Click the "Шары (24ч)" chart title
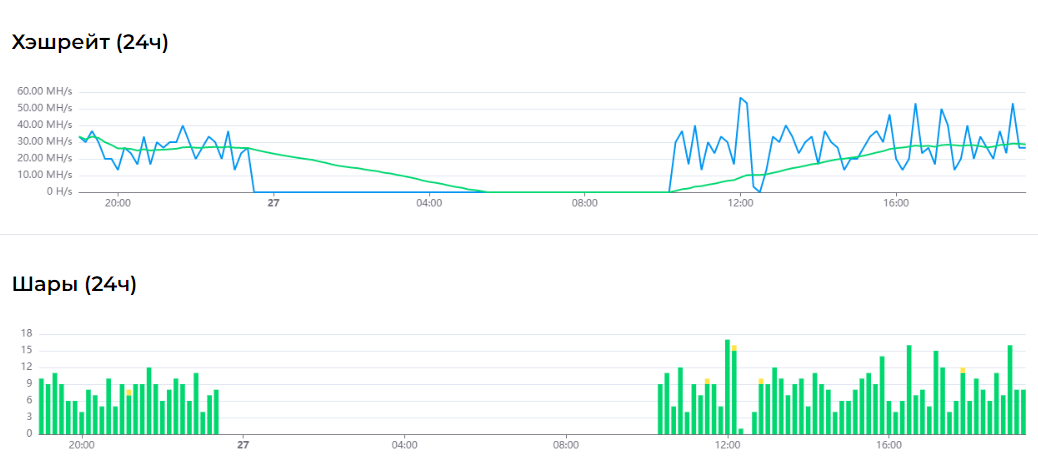Viewport: 1038px width, 464px height. tap(74, 285)
